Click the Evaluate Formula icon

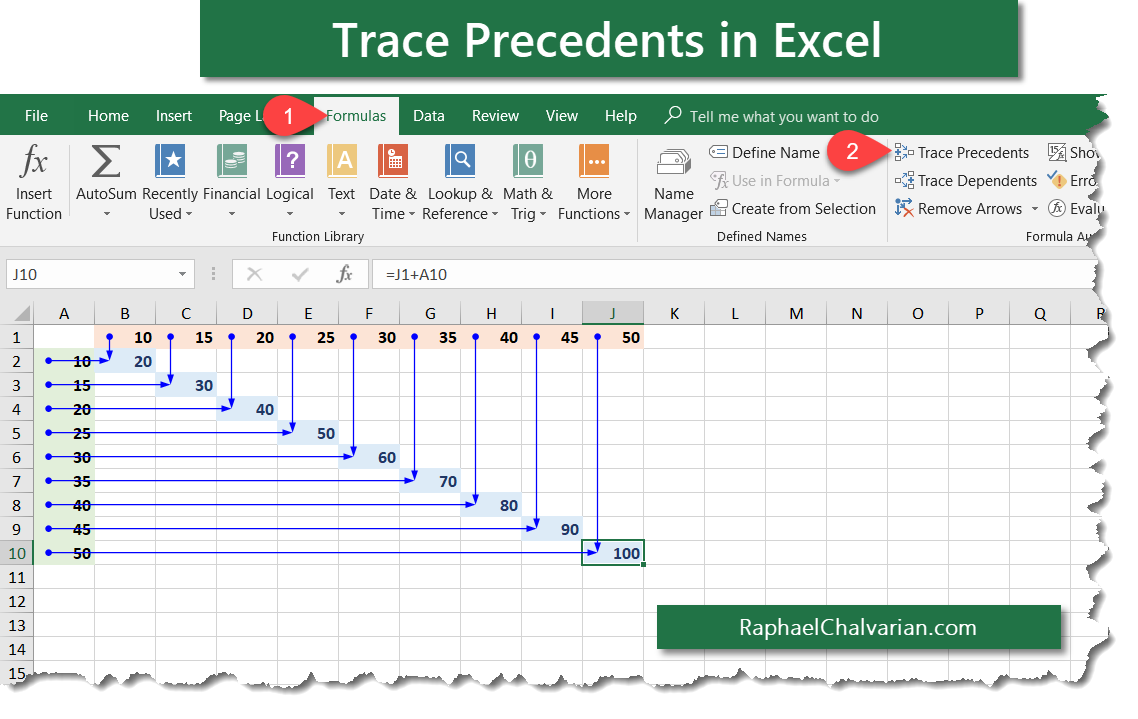tap(1057, 208)
